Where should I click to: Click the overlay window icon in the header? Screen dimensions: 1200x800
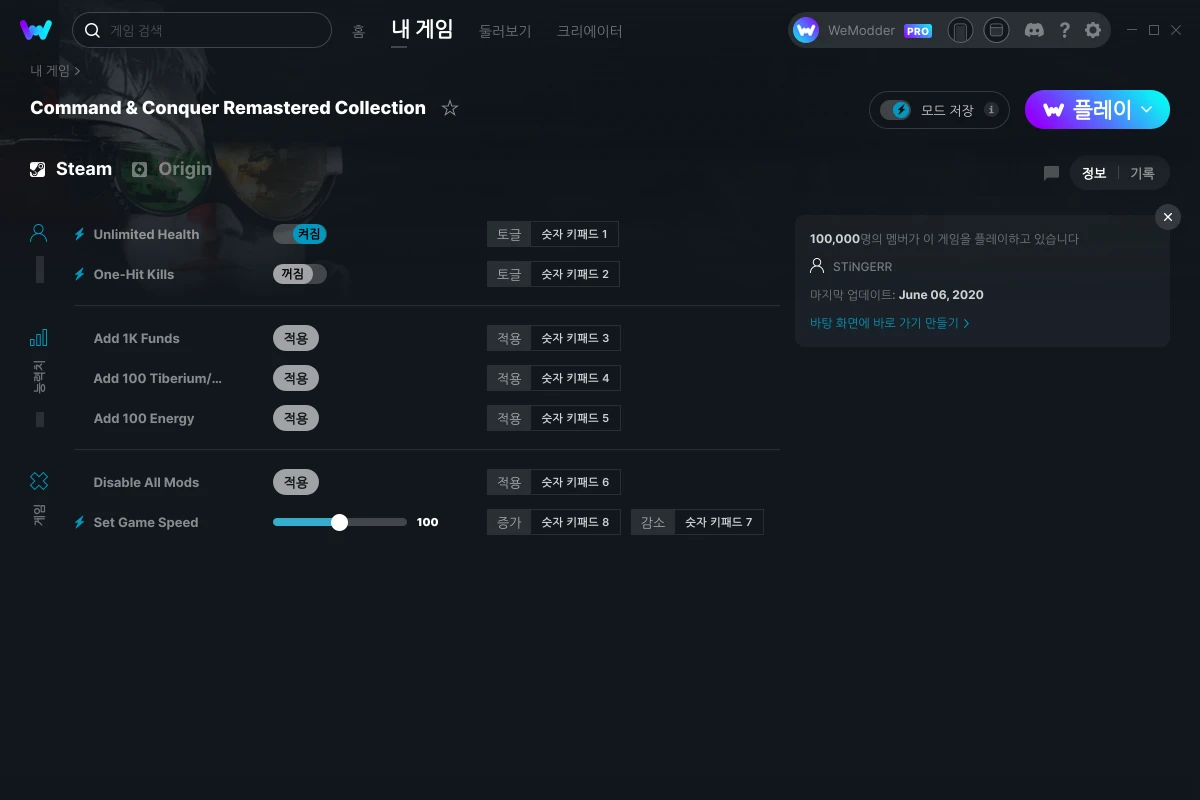(996, 30)
